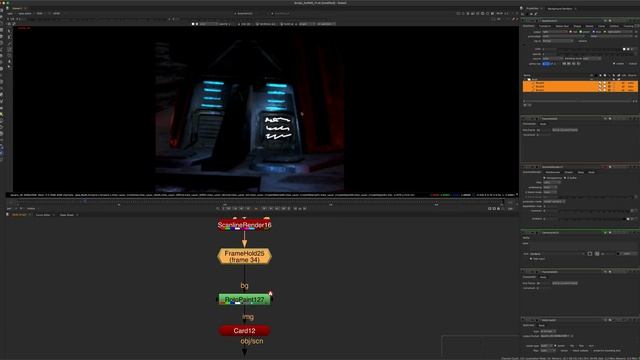Open the Tracking tab in RotoPaint properties
The width and height of the screenshot is (640, 360).
[x=629, y=26]
